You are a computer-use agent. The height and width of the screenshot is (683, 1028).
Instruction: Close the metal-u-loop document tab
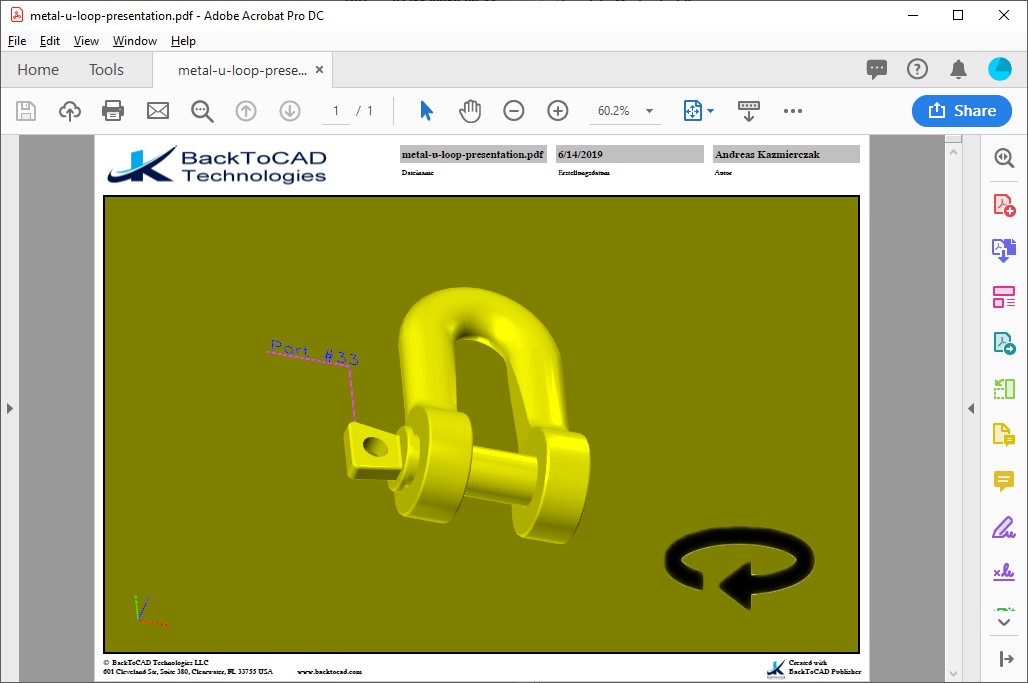pyautogui.click(x=319, y=69)
